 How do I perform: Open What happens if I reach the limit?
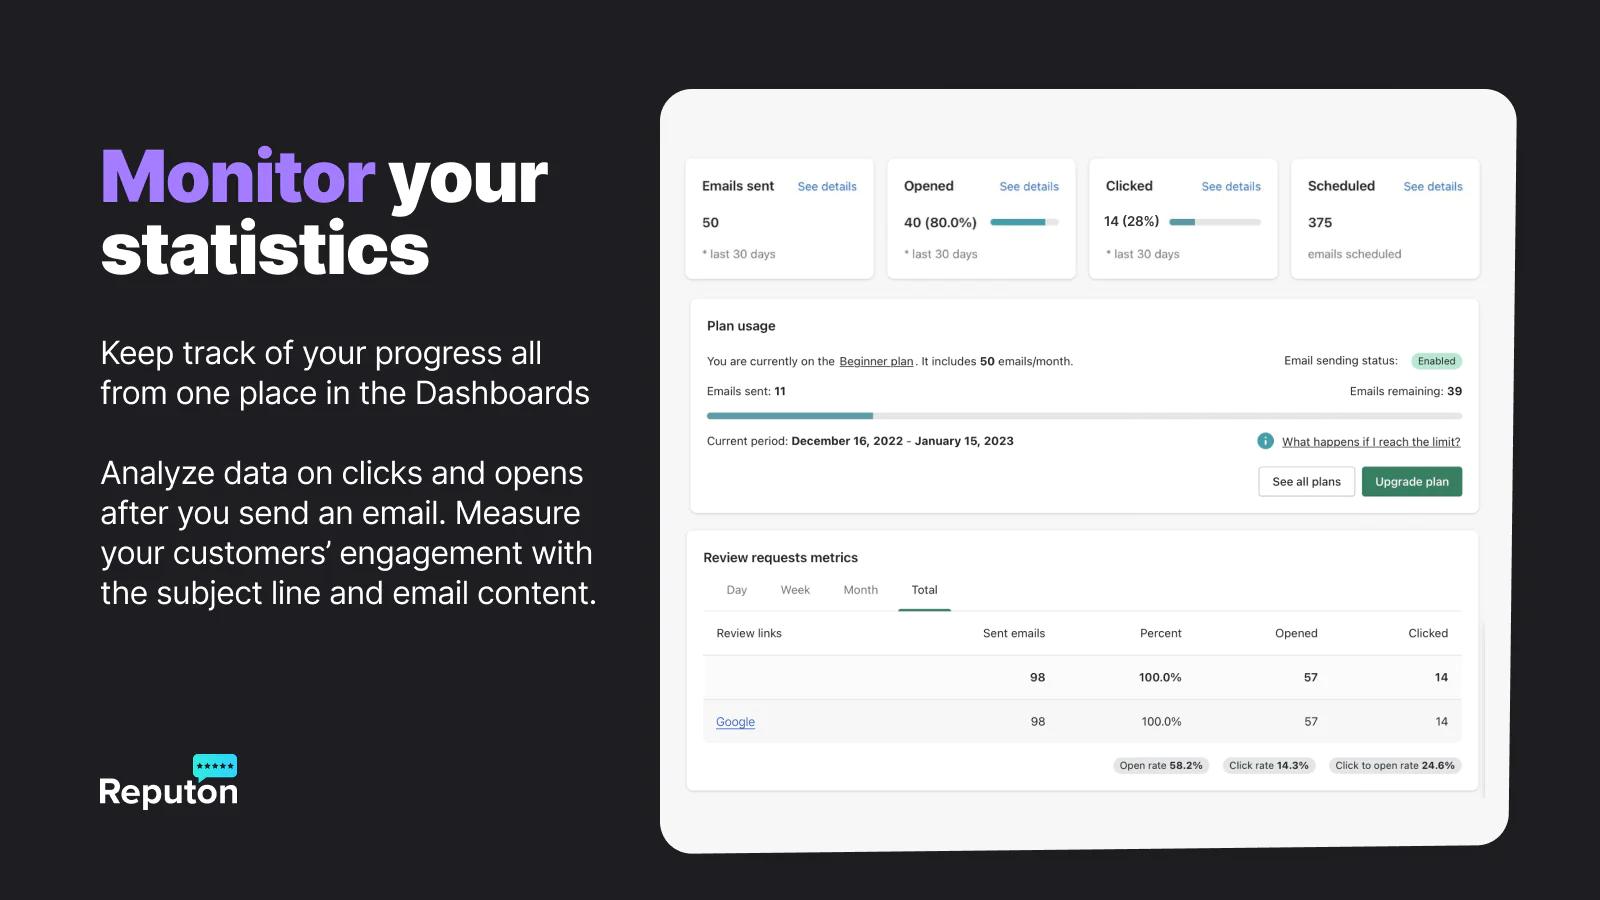pyautogui.click(x=1371, y=442)
